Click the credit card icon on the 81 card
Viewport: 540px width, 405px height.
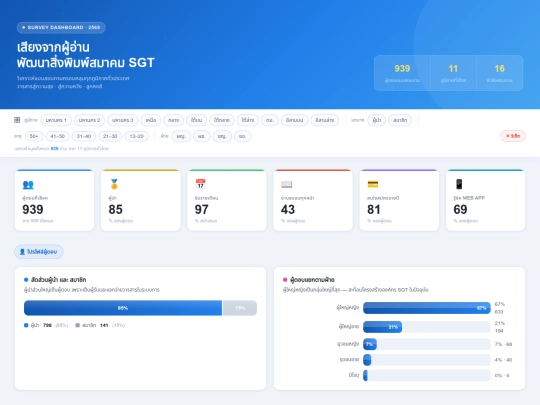[x=373, y=184]
